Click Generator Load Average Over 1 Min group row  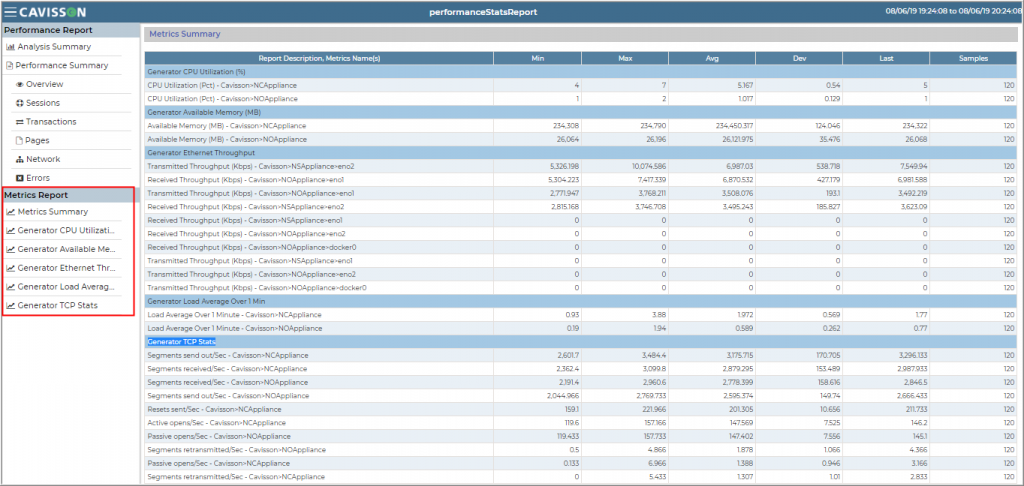581,301
